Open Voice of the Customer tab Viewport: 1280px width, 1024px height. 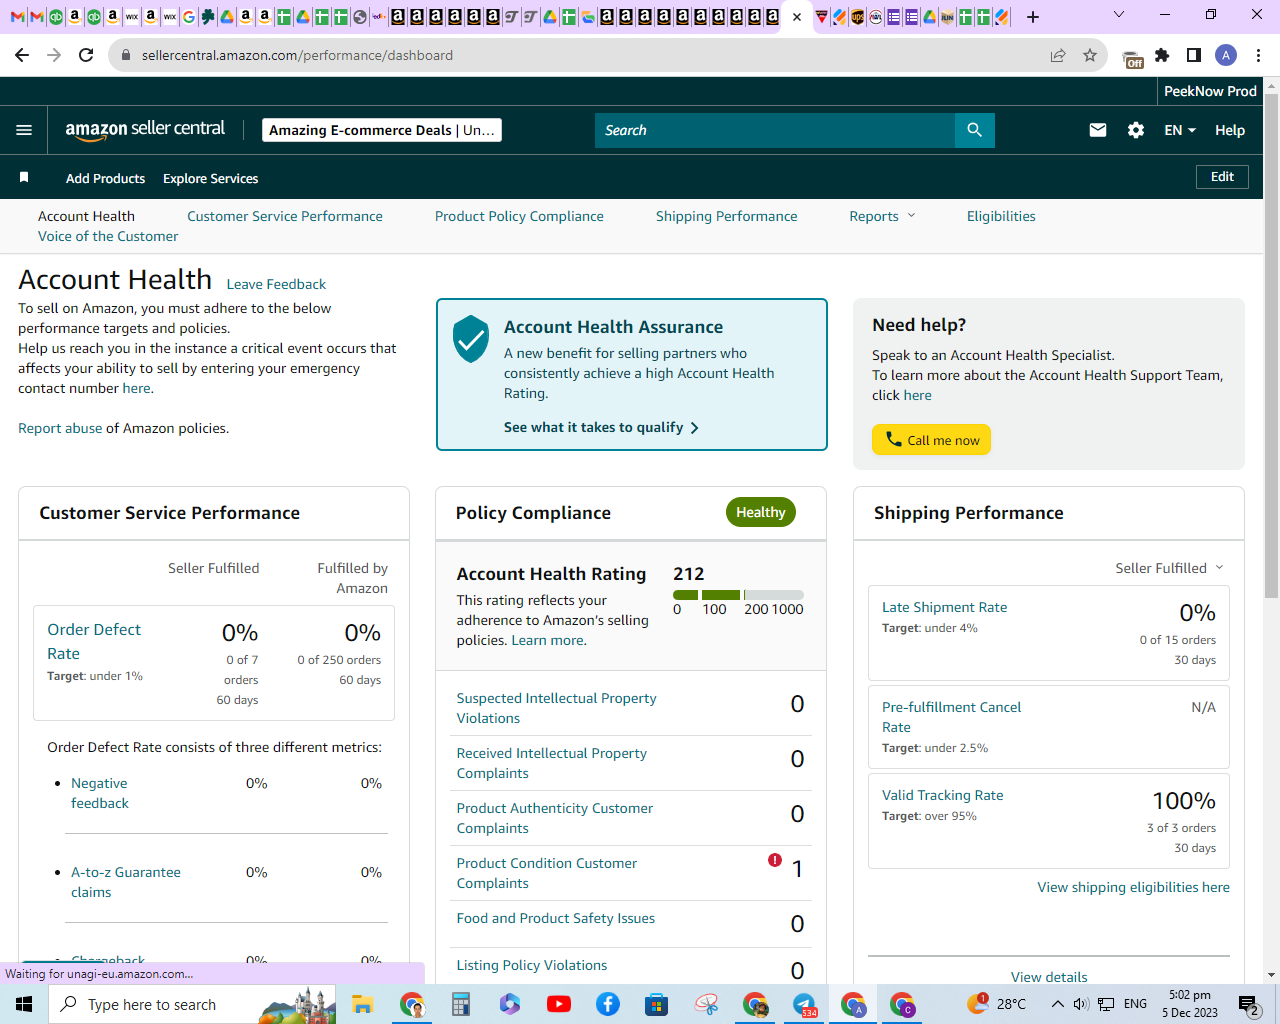pyautogui.click(x=108, y=236)
